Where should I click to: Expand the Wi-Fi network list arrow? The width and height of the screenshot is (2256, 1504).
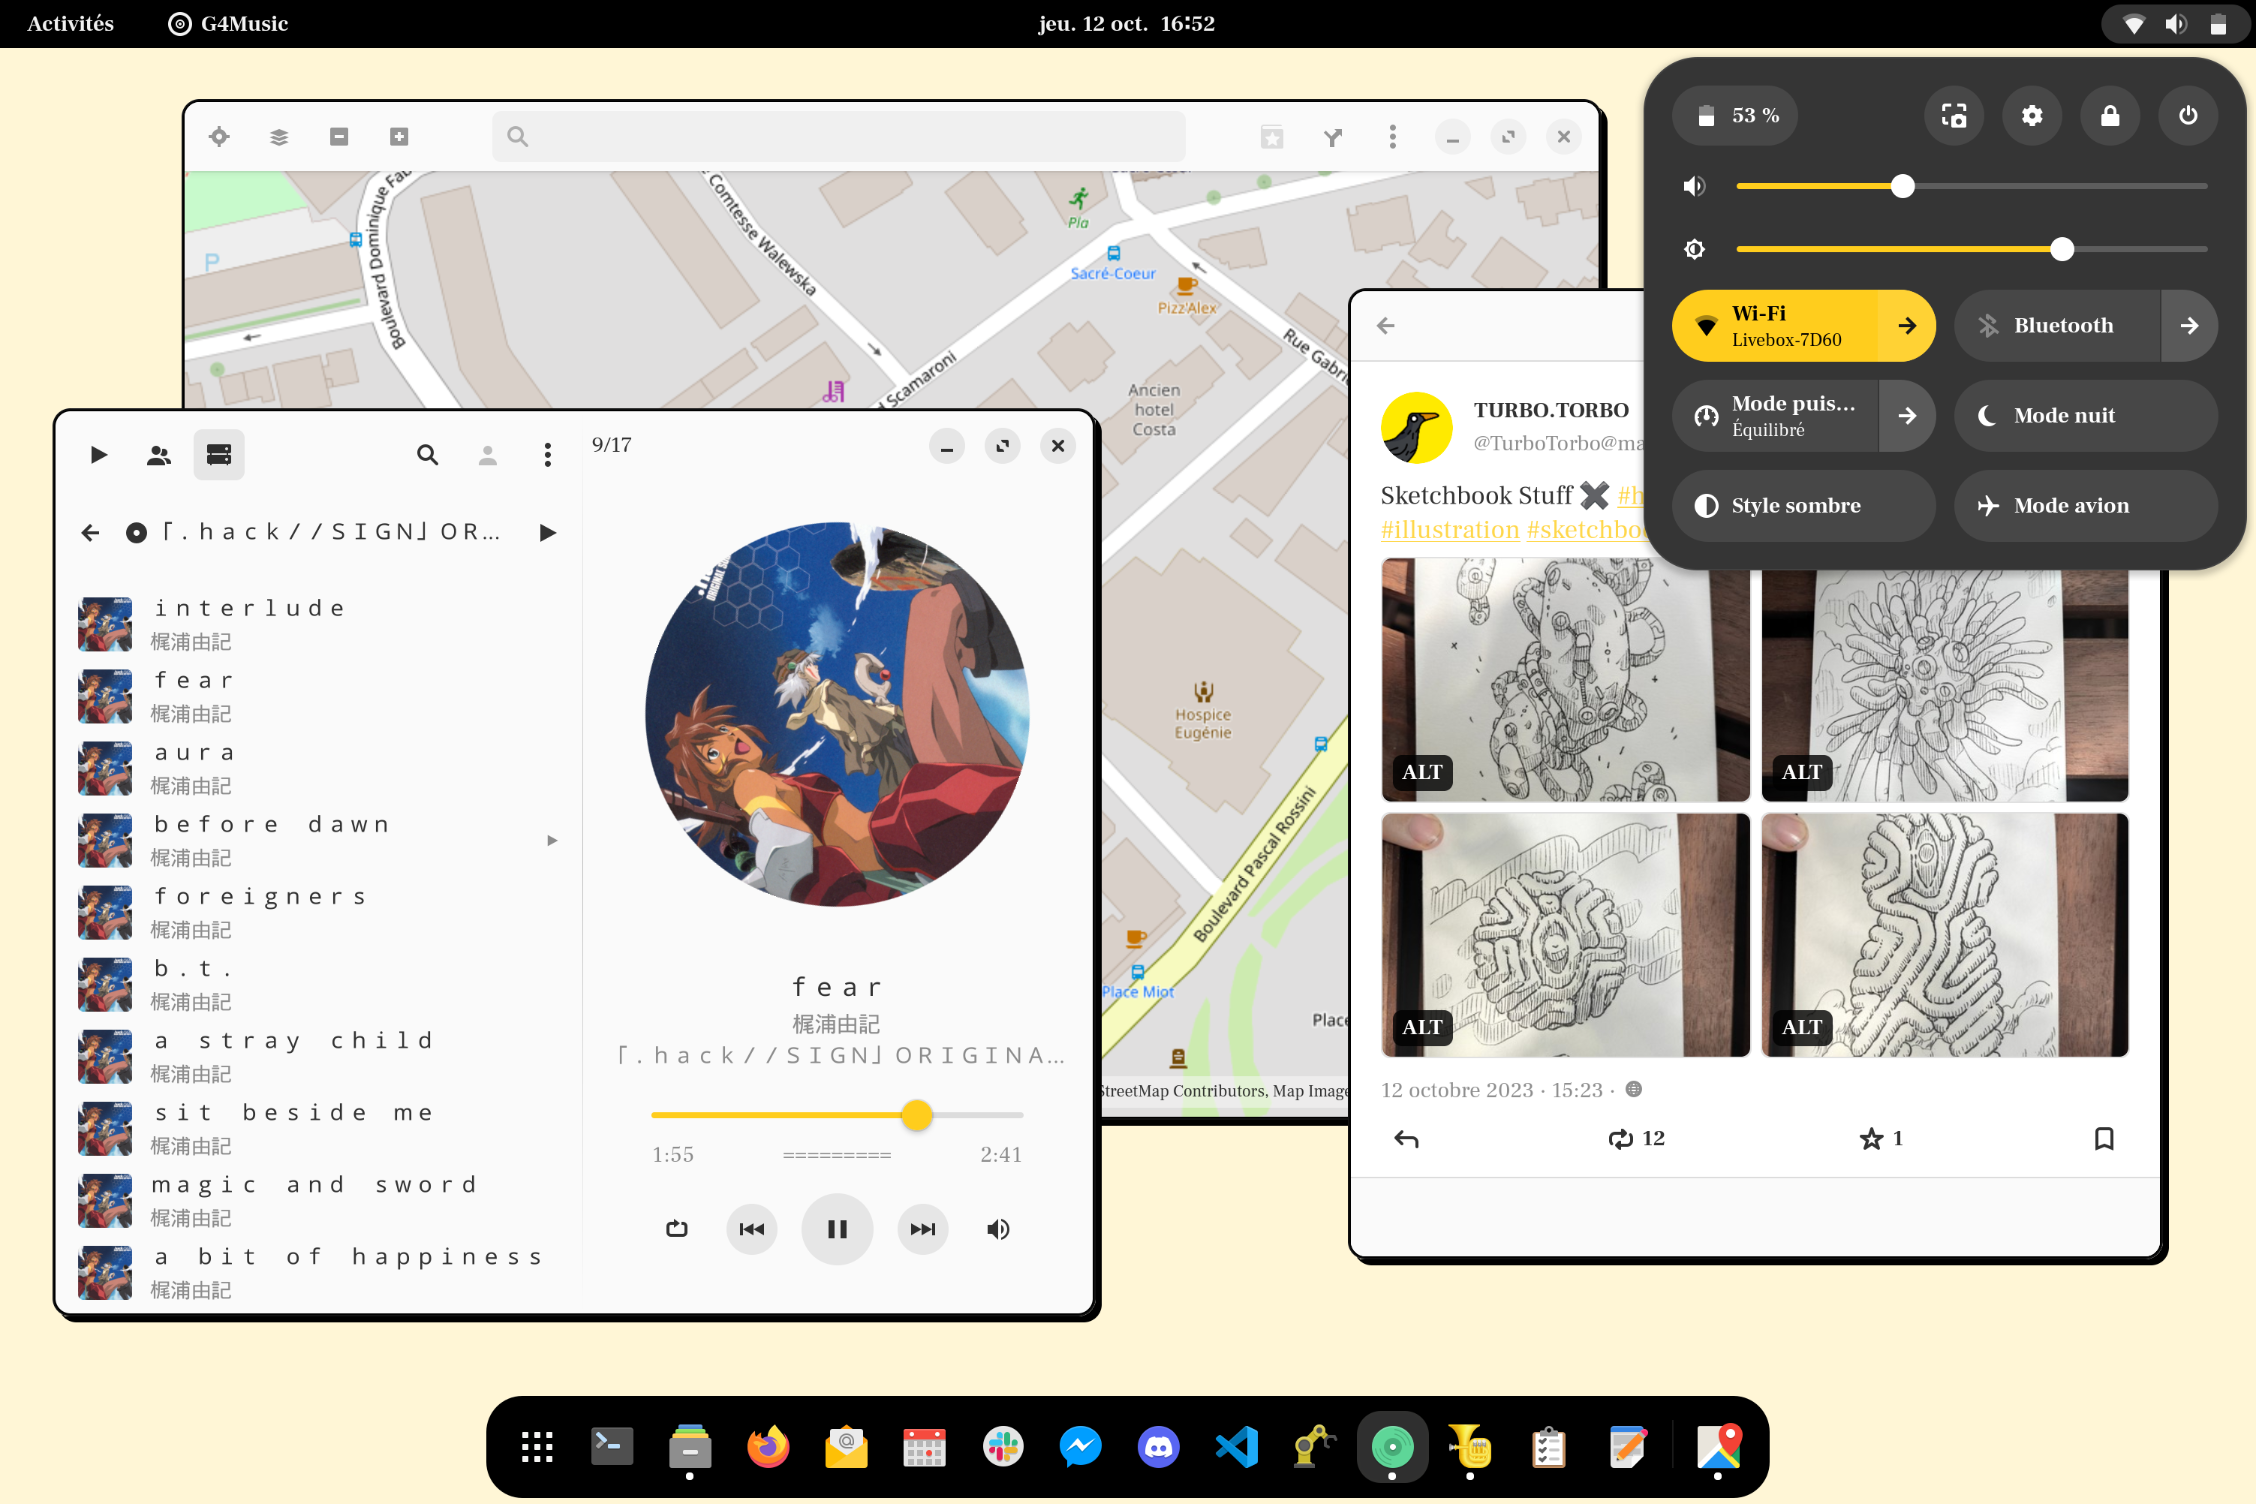(x=1907, y=326)
